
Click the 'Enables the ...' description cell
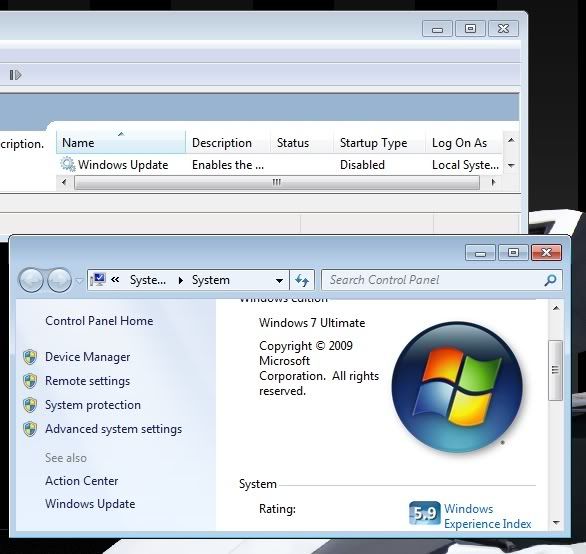point(228,165)
